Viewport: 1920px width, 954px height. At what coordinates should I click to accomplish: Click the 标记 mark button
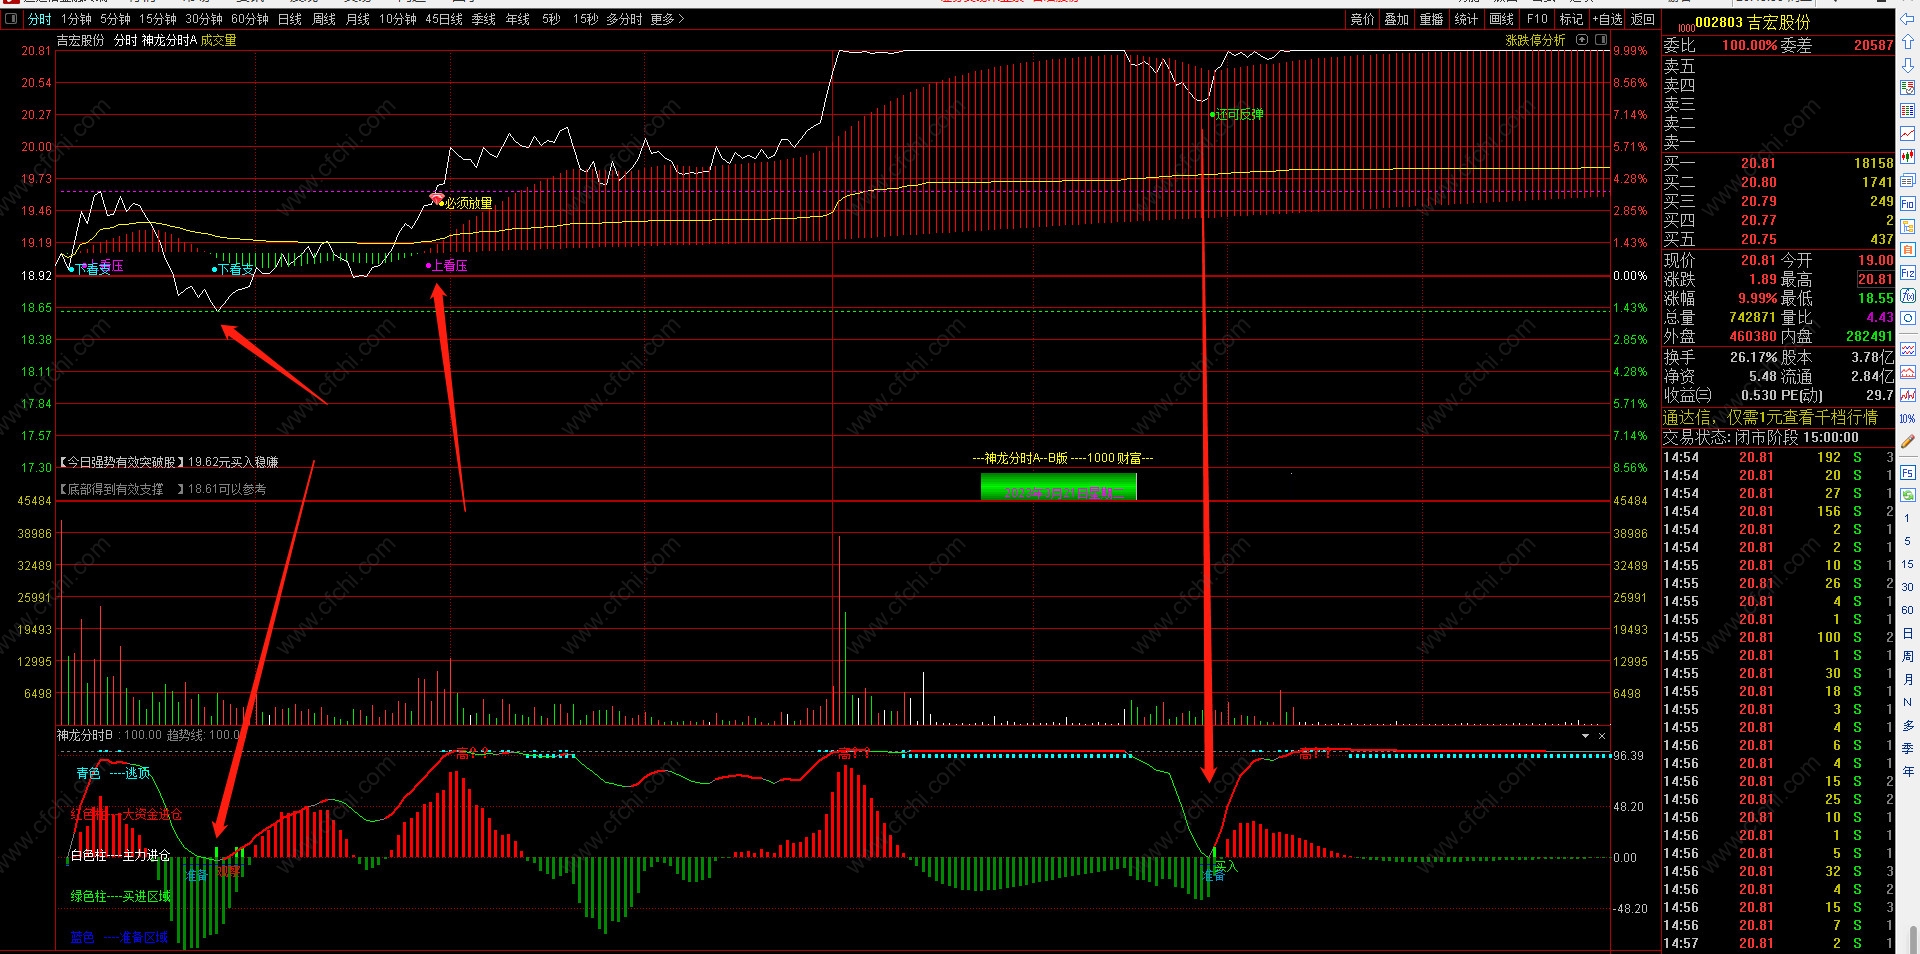1571,19
